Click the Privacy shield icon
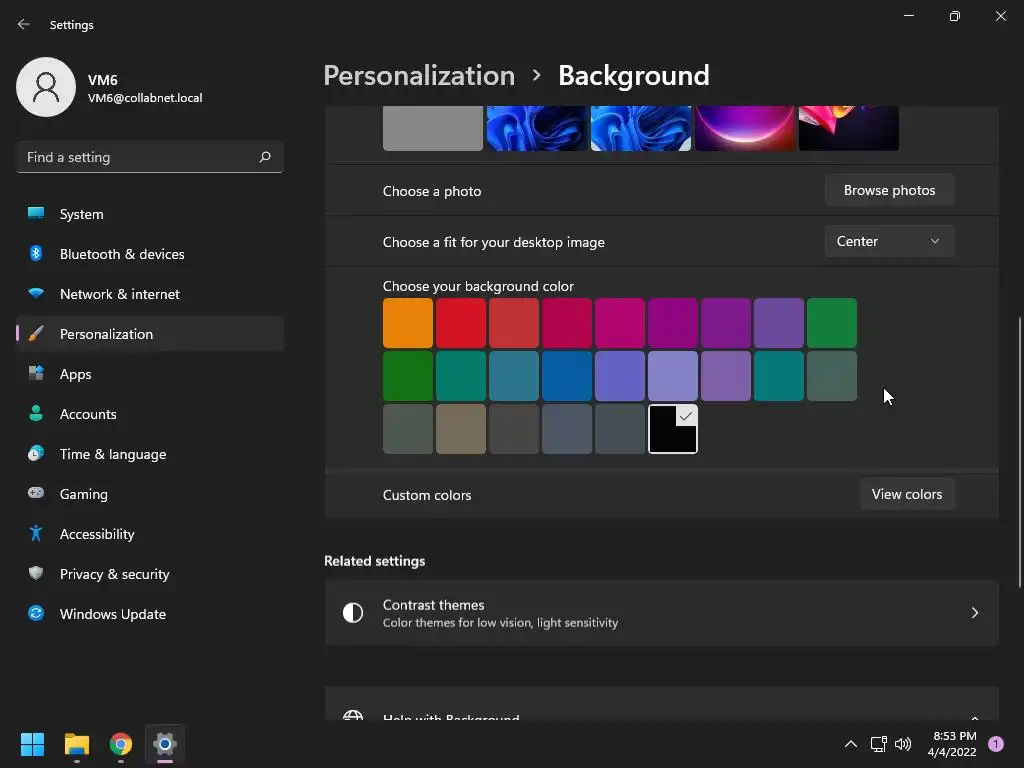The width and height of the screenshot is (1024, 768). [36, 573]
